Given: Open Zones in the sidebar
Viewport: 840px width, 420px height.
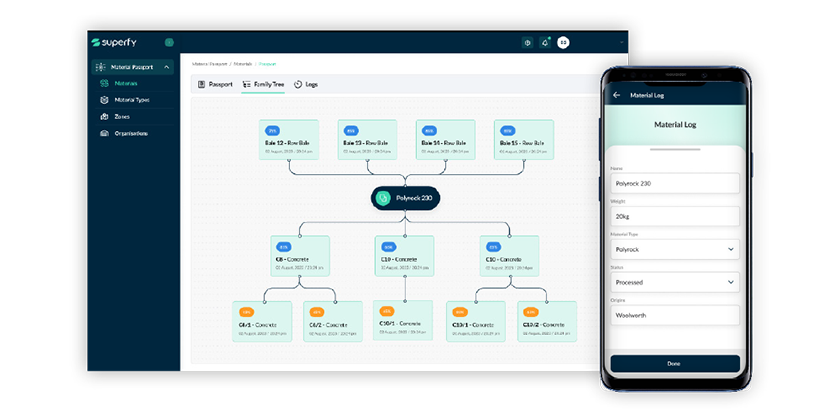Looking at the screenshot, I should [x=120, y=116].
